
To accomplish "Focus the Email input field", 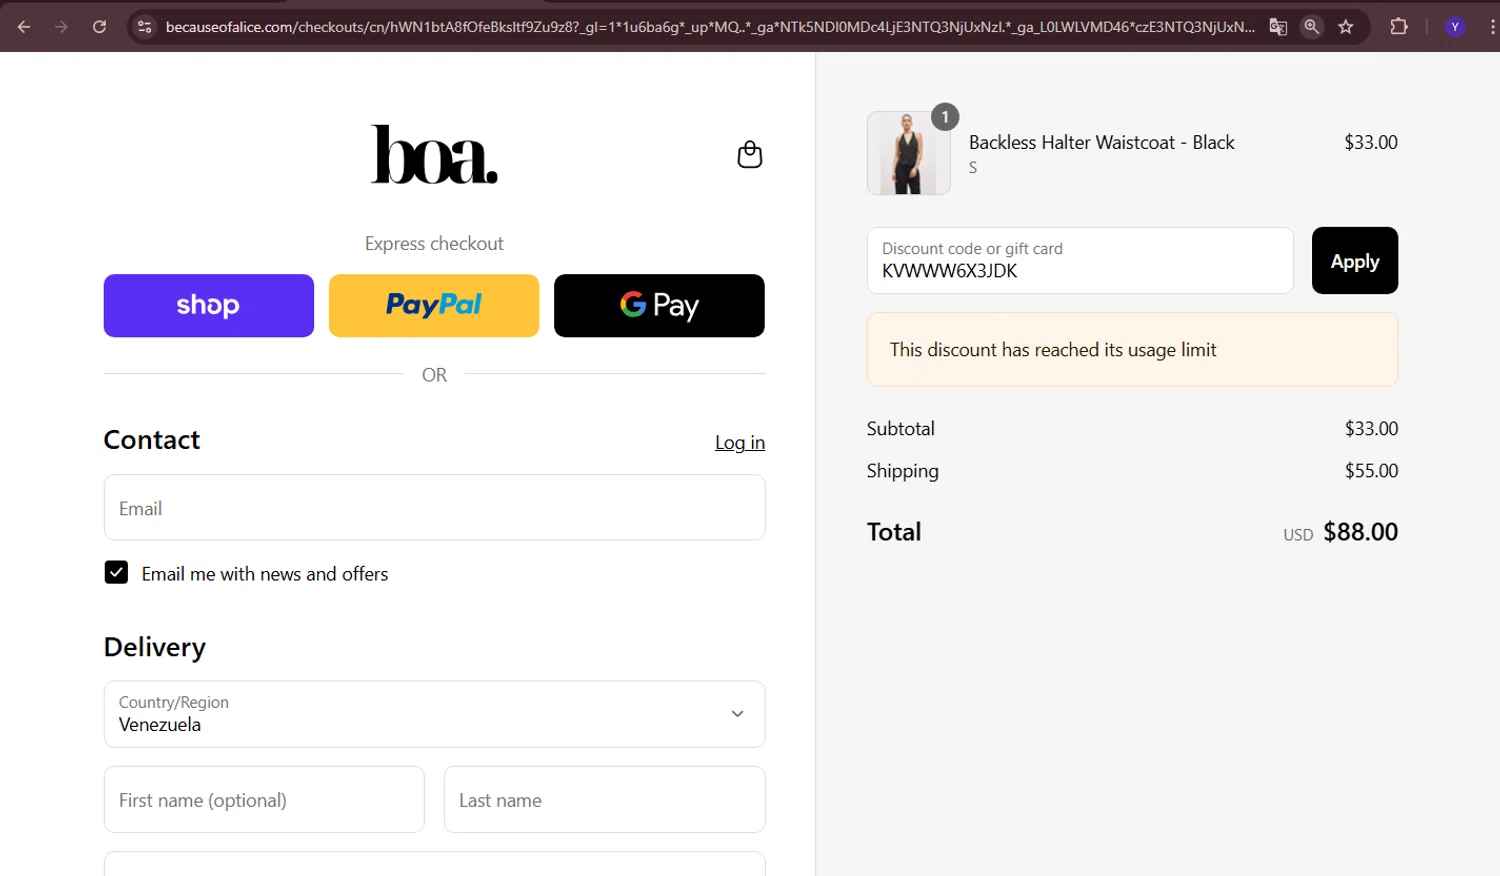I will pyautogui.click(x=434, y=508).
